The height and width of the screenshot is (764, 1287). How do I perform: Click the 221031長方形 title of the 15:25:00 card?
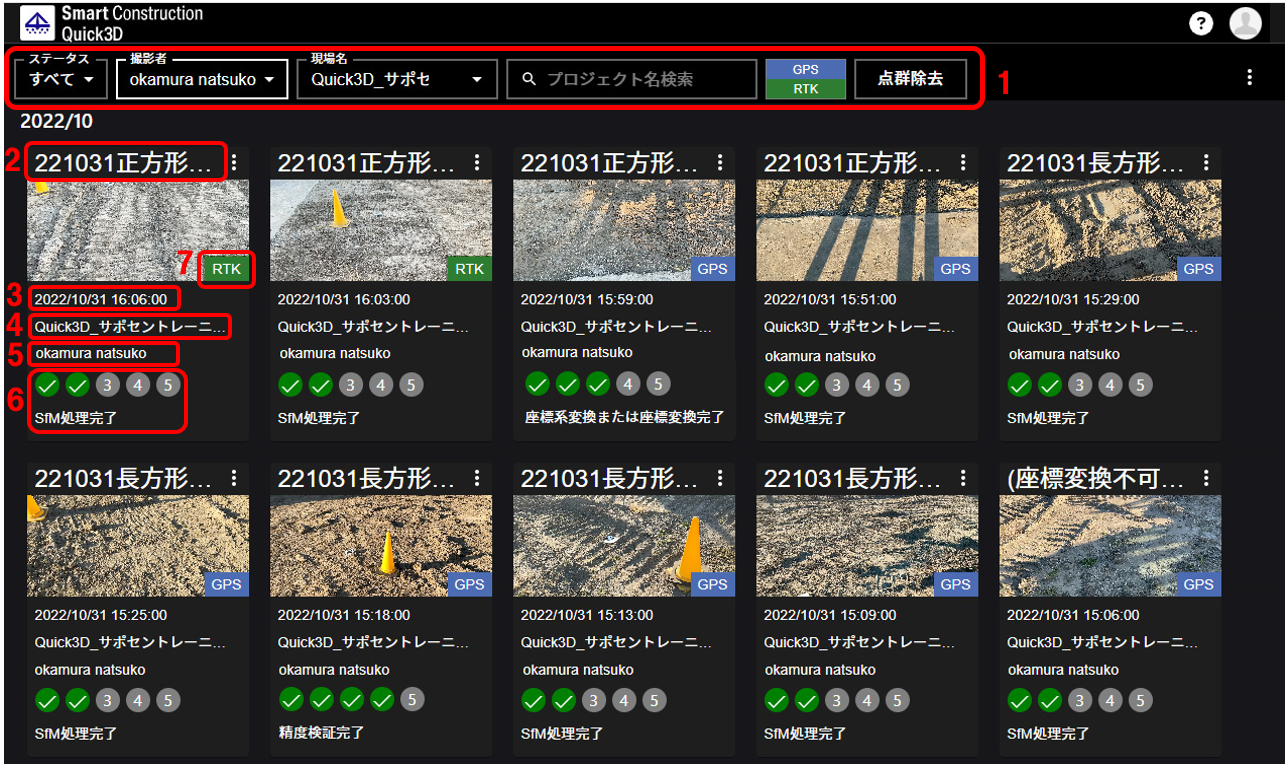pyautogui.click(x=124, y=479)
